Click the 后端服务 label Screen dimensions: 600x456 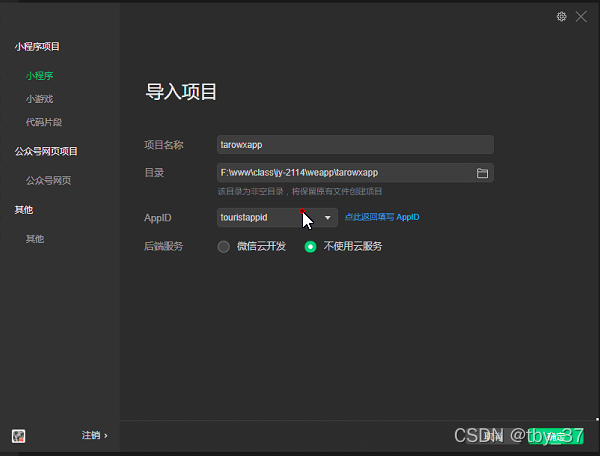(163, 246)
